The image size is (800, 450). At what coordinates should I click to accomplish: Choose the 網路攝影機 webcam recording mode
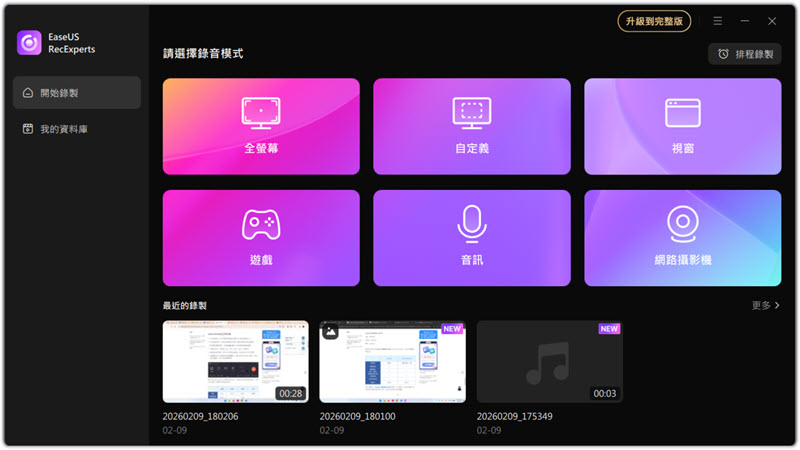pyautogui.click(x=683, y=238)
